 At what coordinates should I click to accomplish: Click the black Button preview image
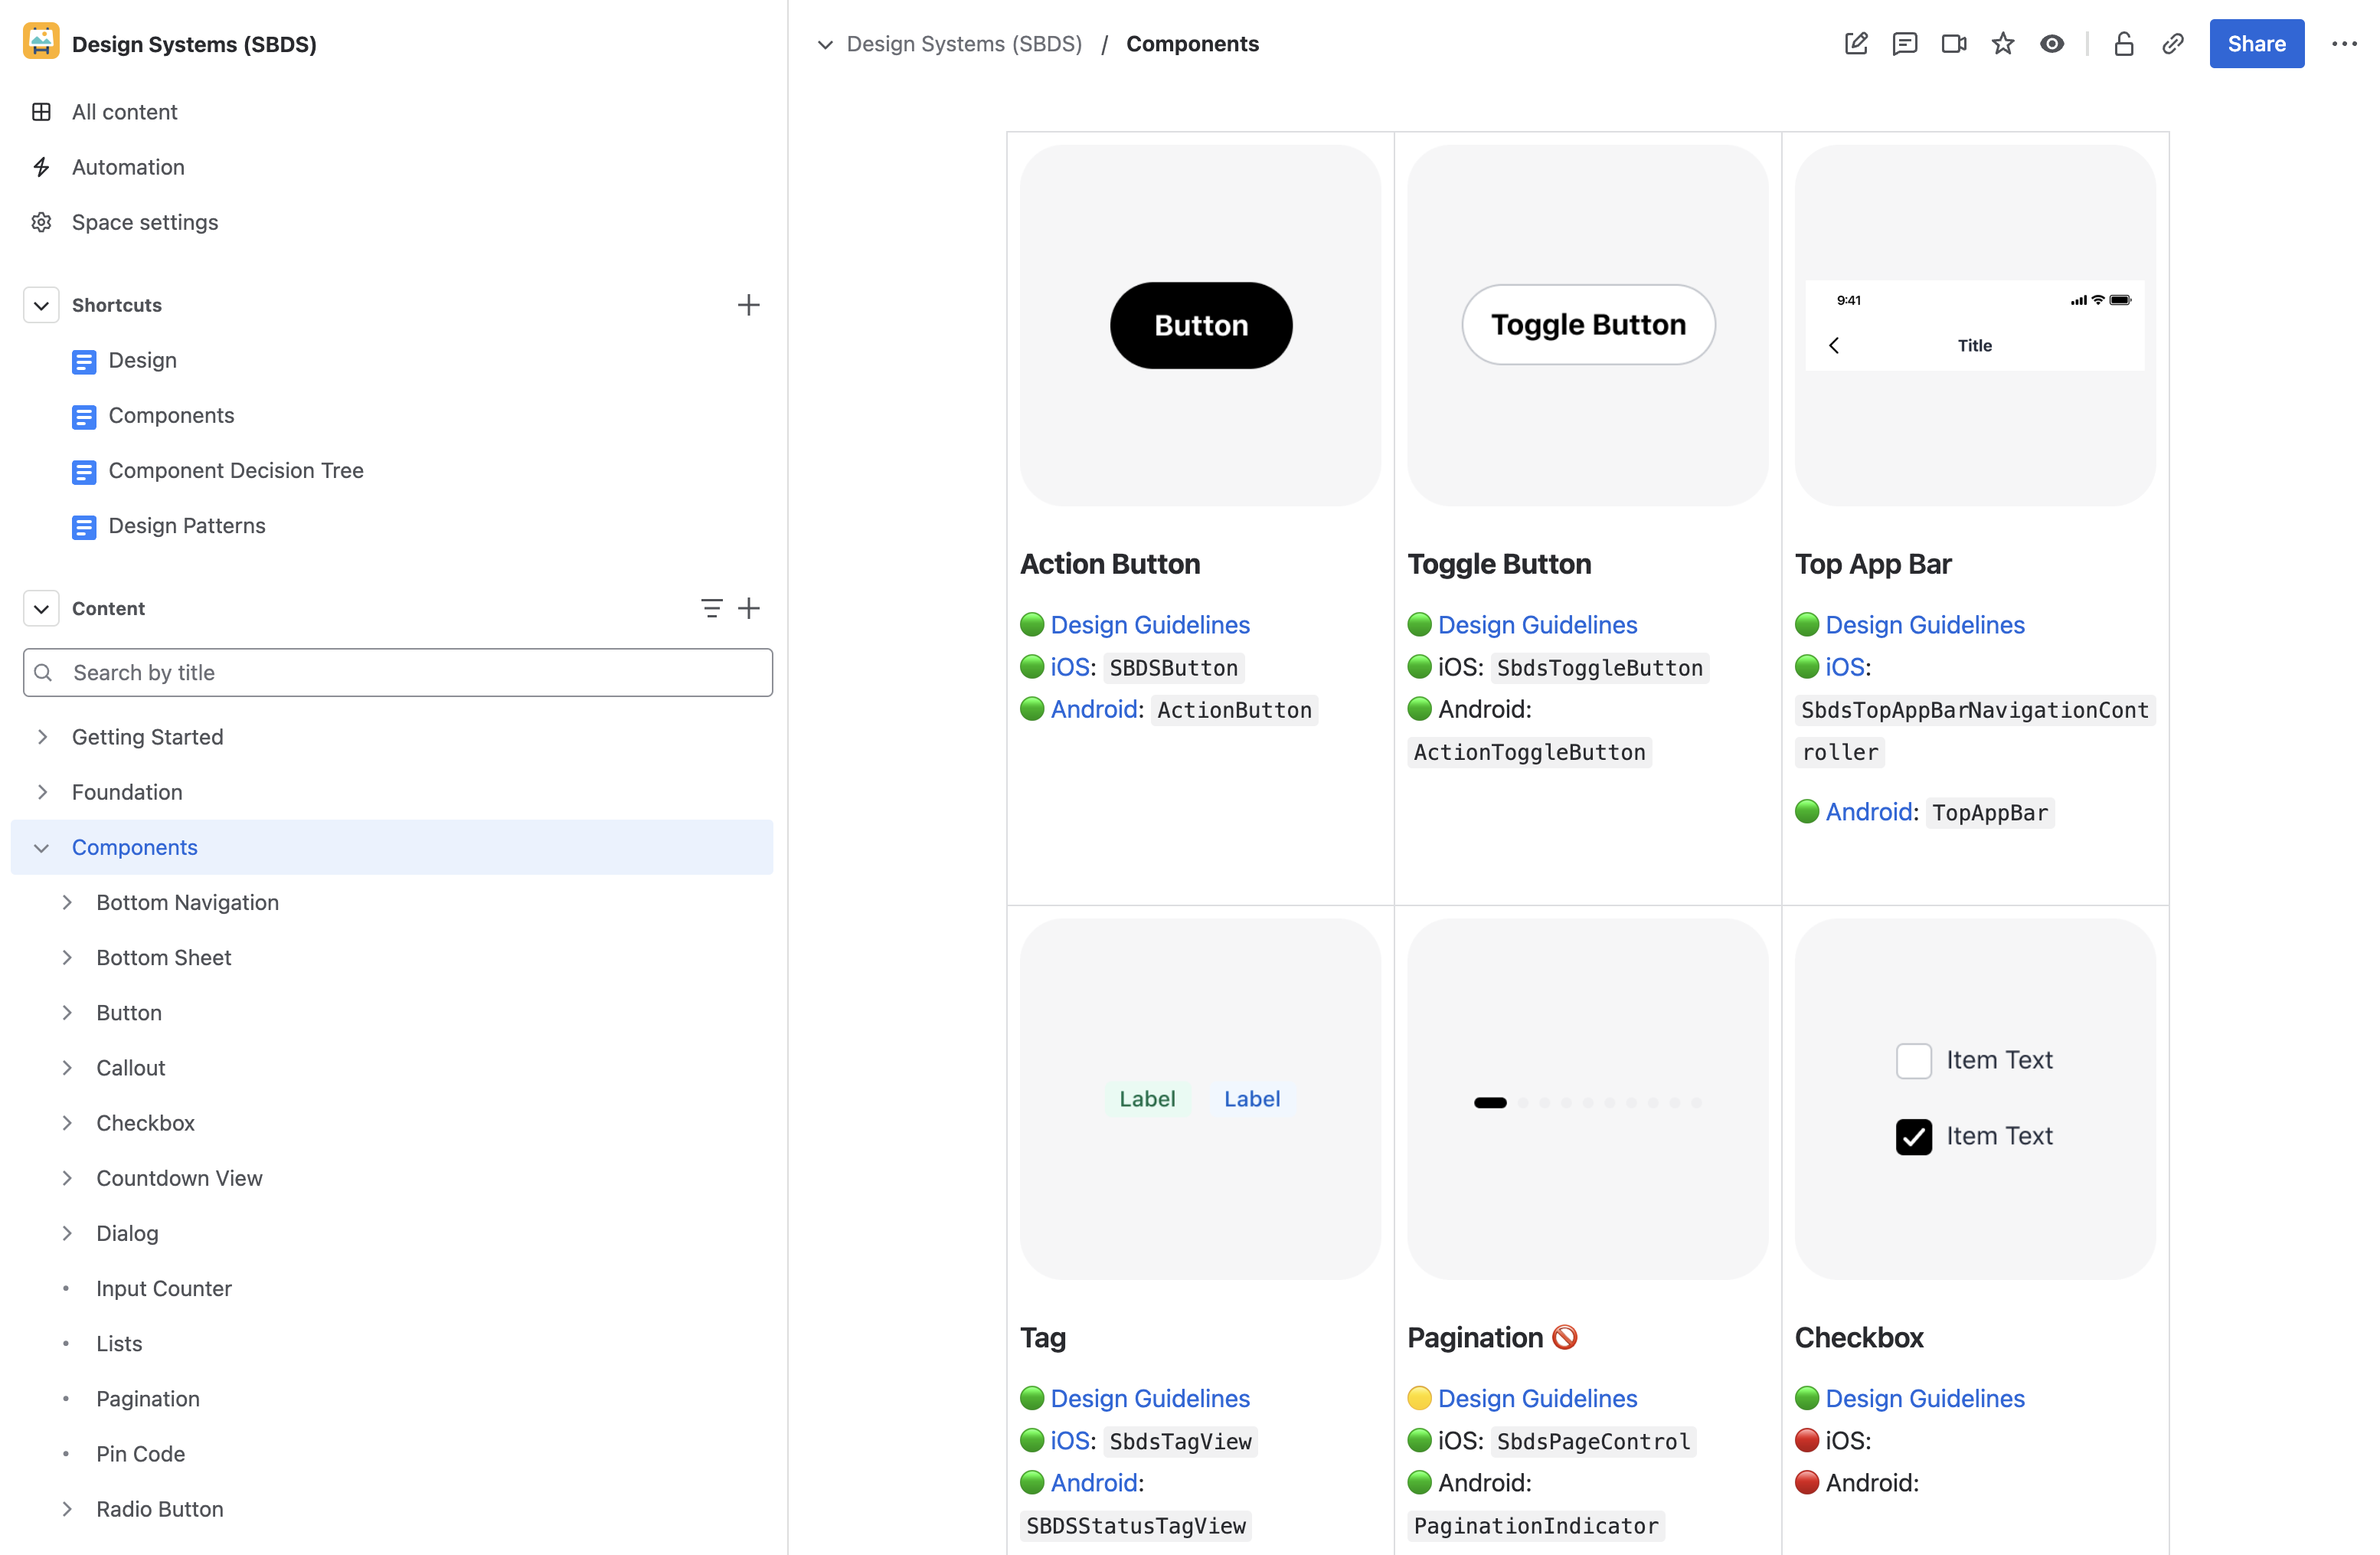[x=1201, y=325]
